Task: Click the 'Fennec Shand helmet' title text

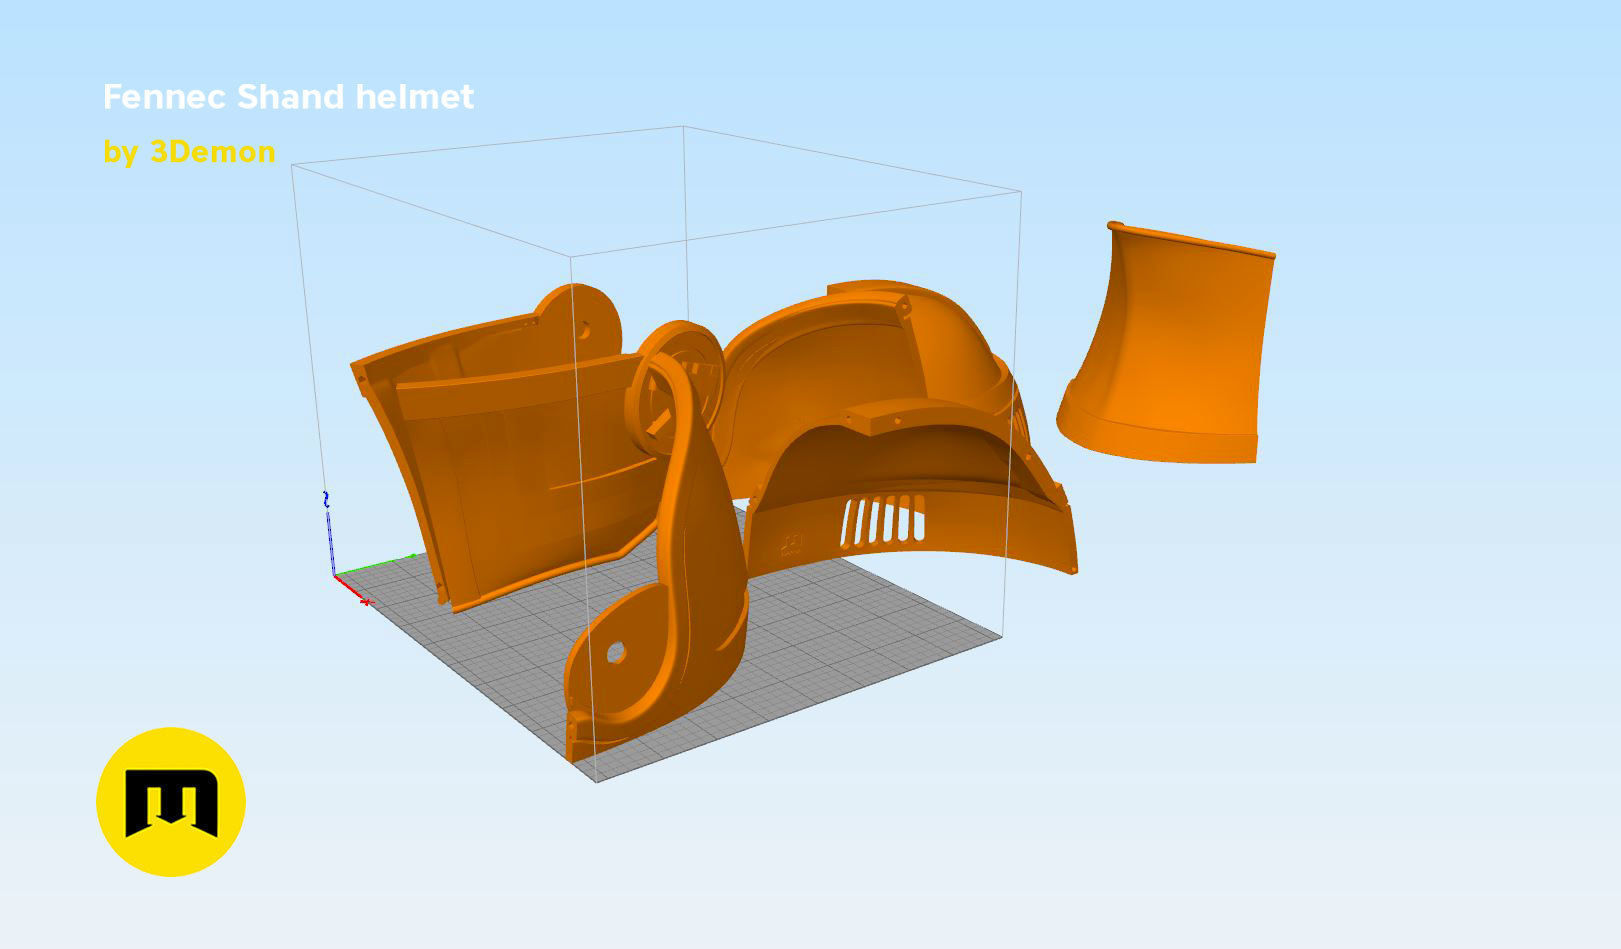Action: coord(288,97)
